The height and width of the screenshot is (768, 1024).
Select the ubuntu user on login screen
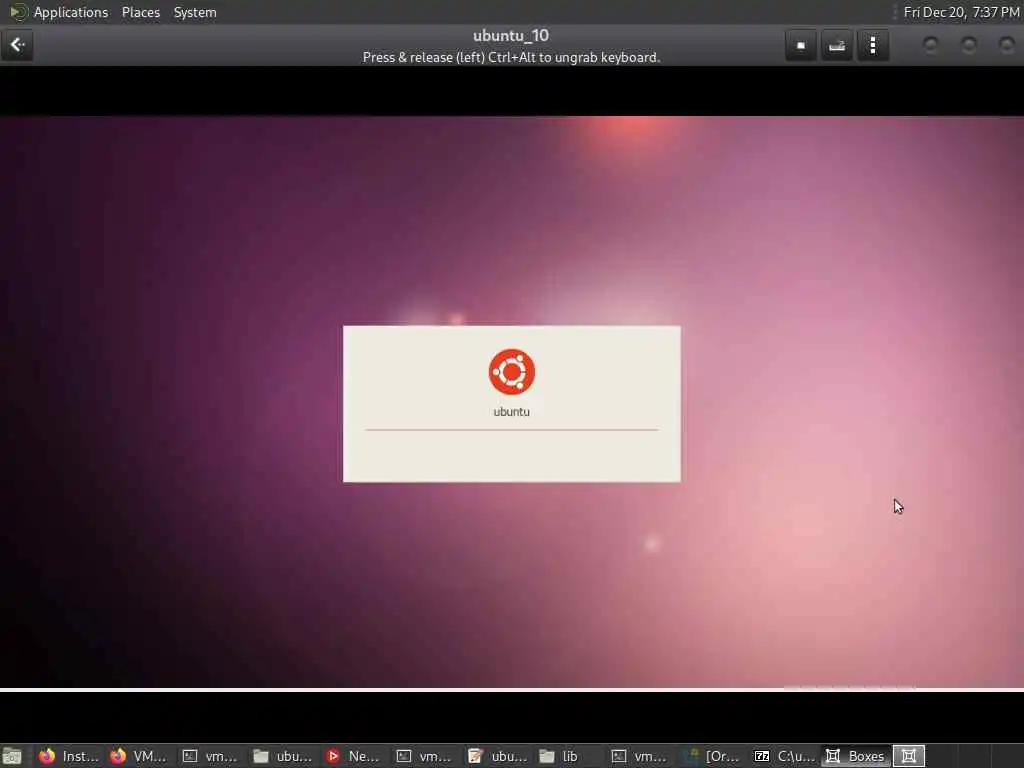[x=511, y=411]
